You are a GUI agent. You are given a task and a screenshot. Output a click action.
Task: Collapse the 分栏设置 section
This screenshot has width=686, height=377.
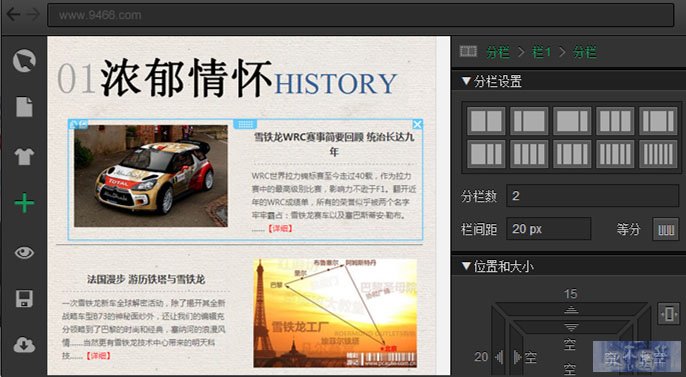466,81
